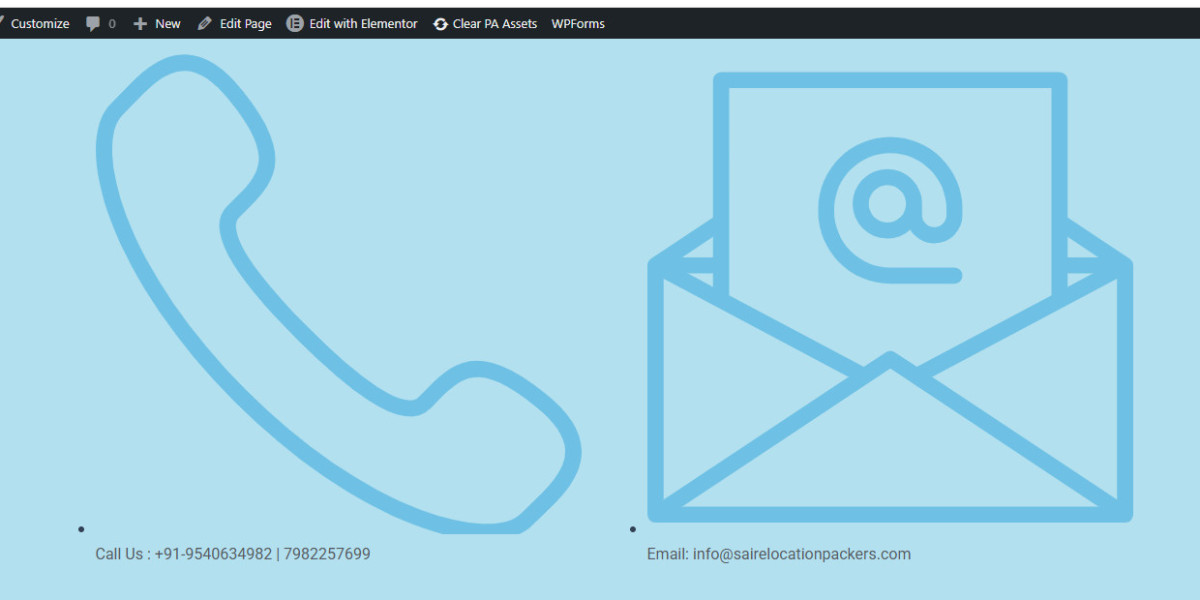Select the Edit Page link
The image size is (1200, 600).
(245, 24)
